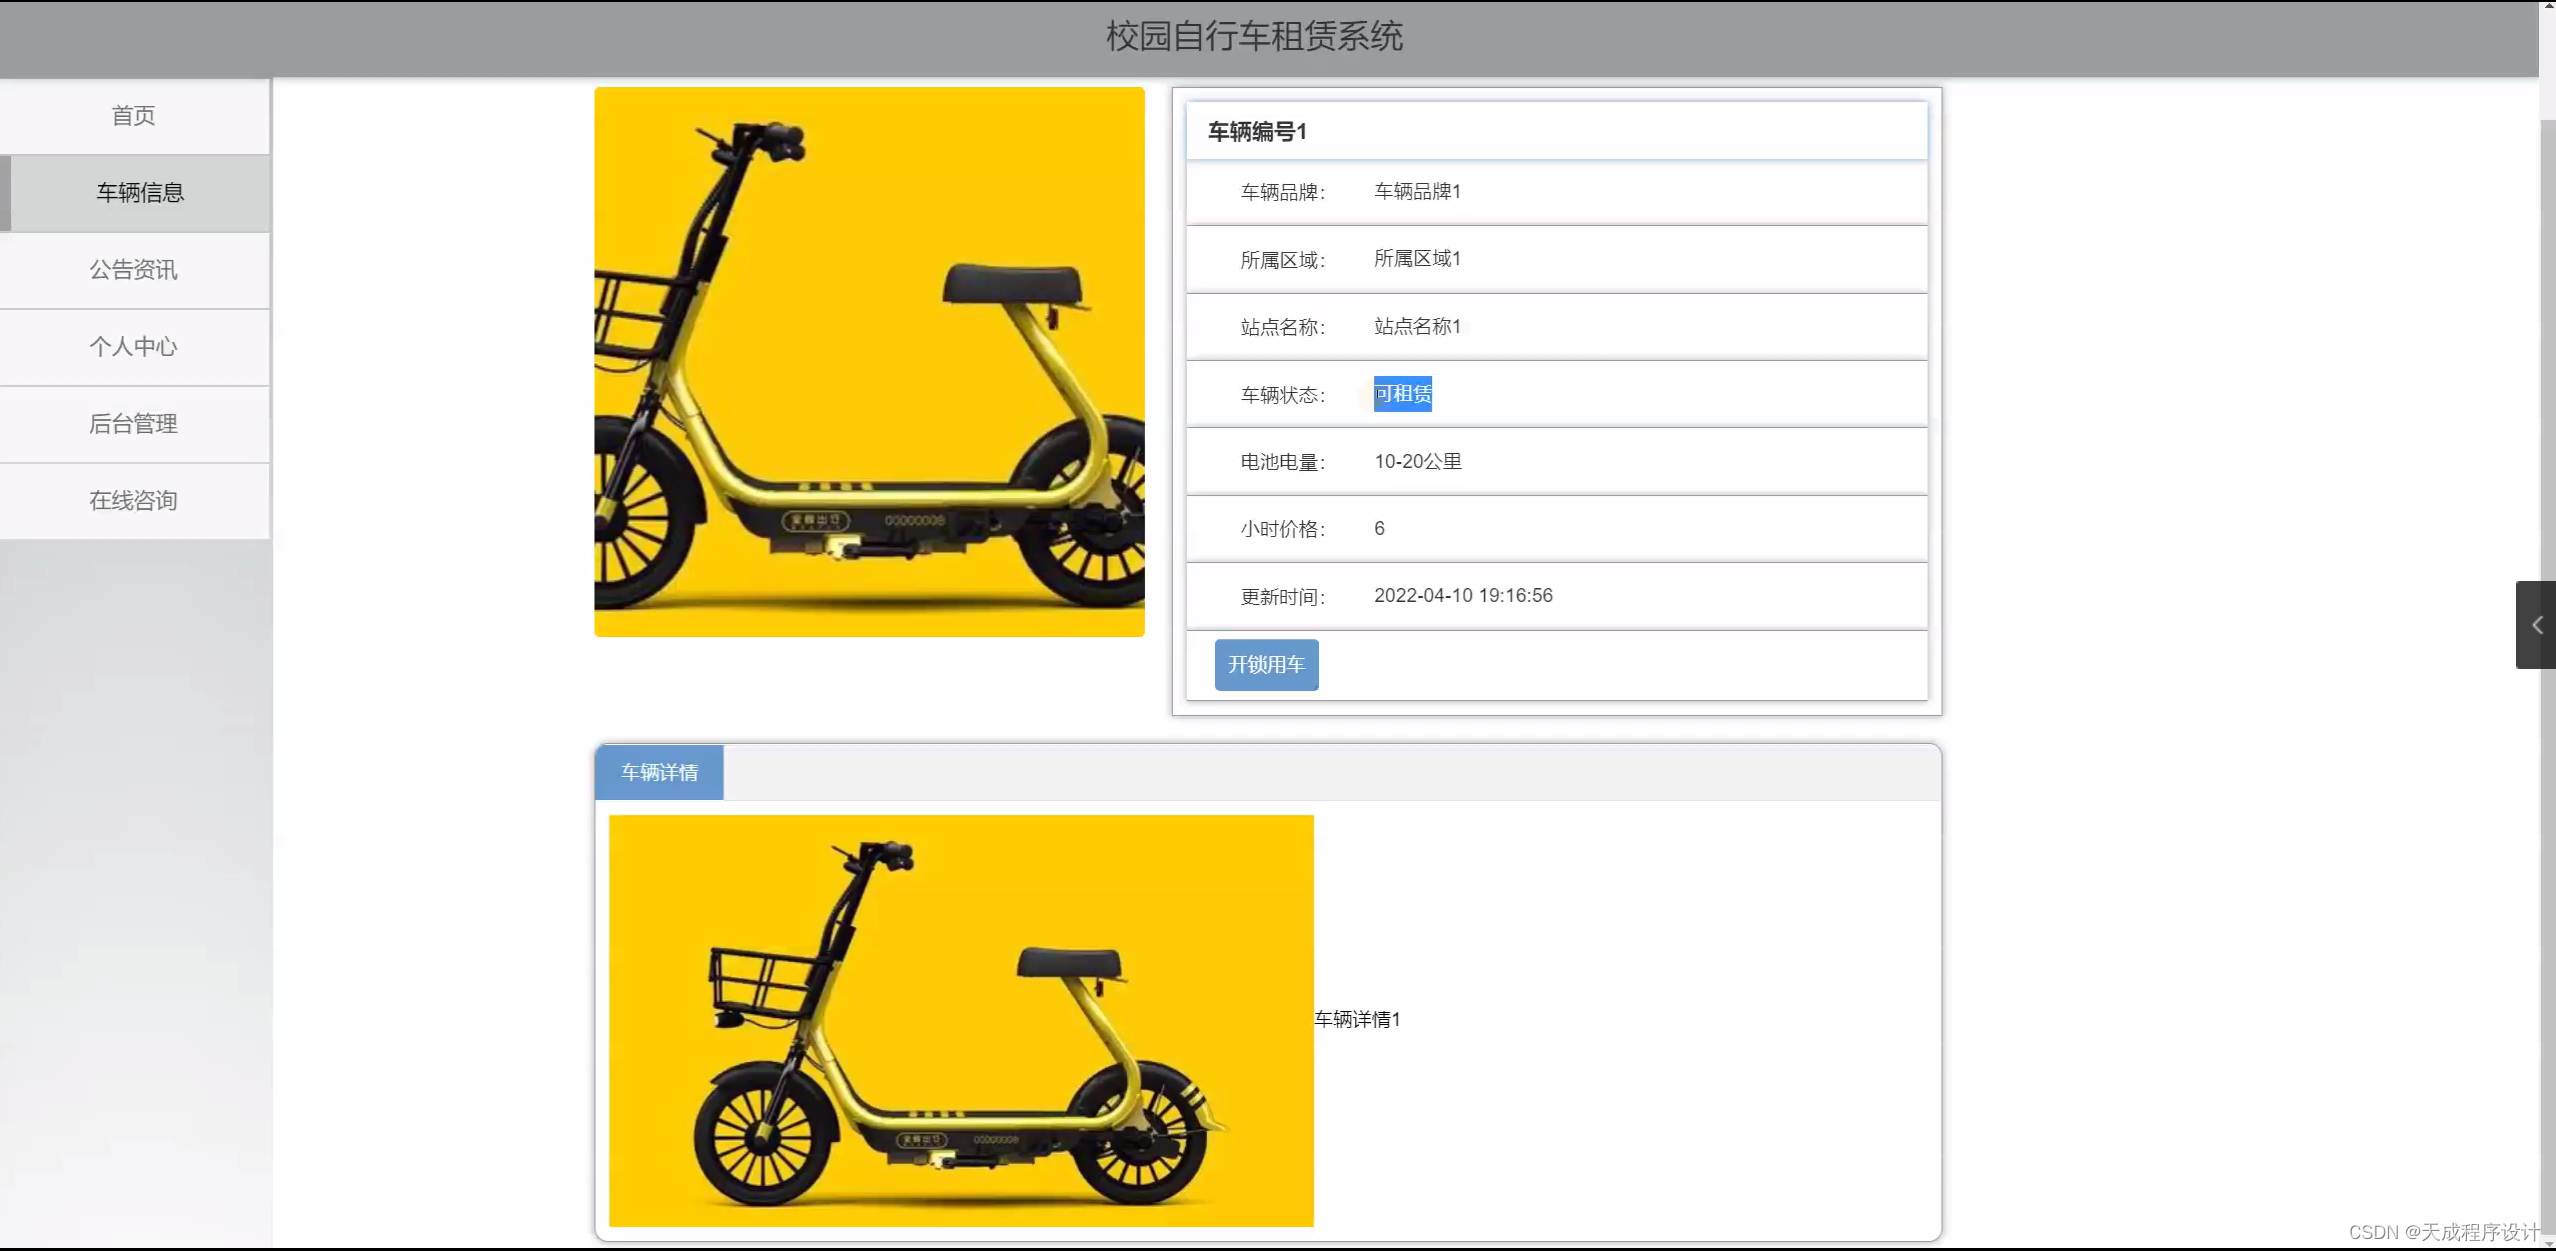Click the 小时价格: label
Image resolution: width=2556 pixels, height=1251 pixels.
point(1283,529)
